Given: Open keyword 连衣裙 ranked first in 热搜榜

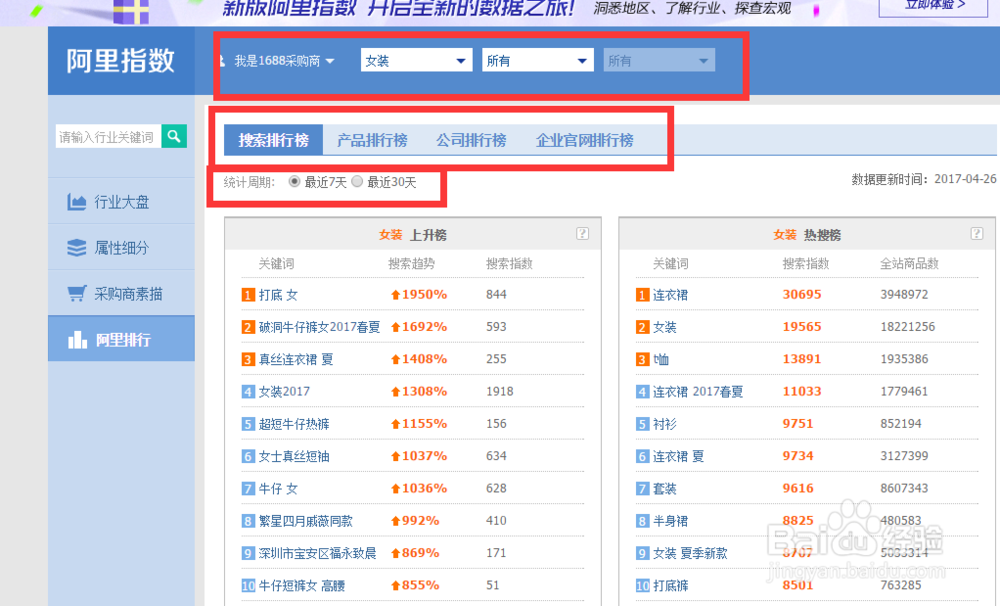Looking at the screenshot, I should tap(670, 295).
